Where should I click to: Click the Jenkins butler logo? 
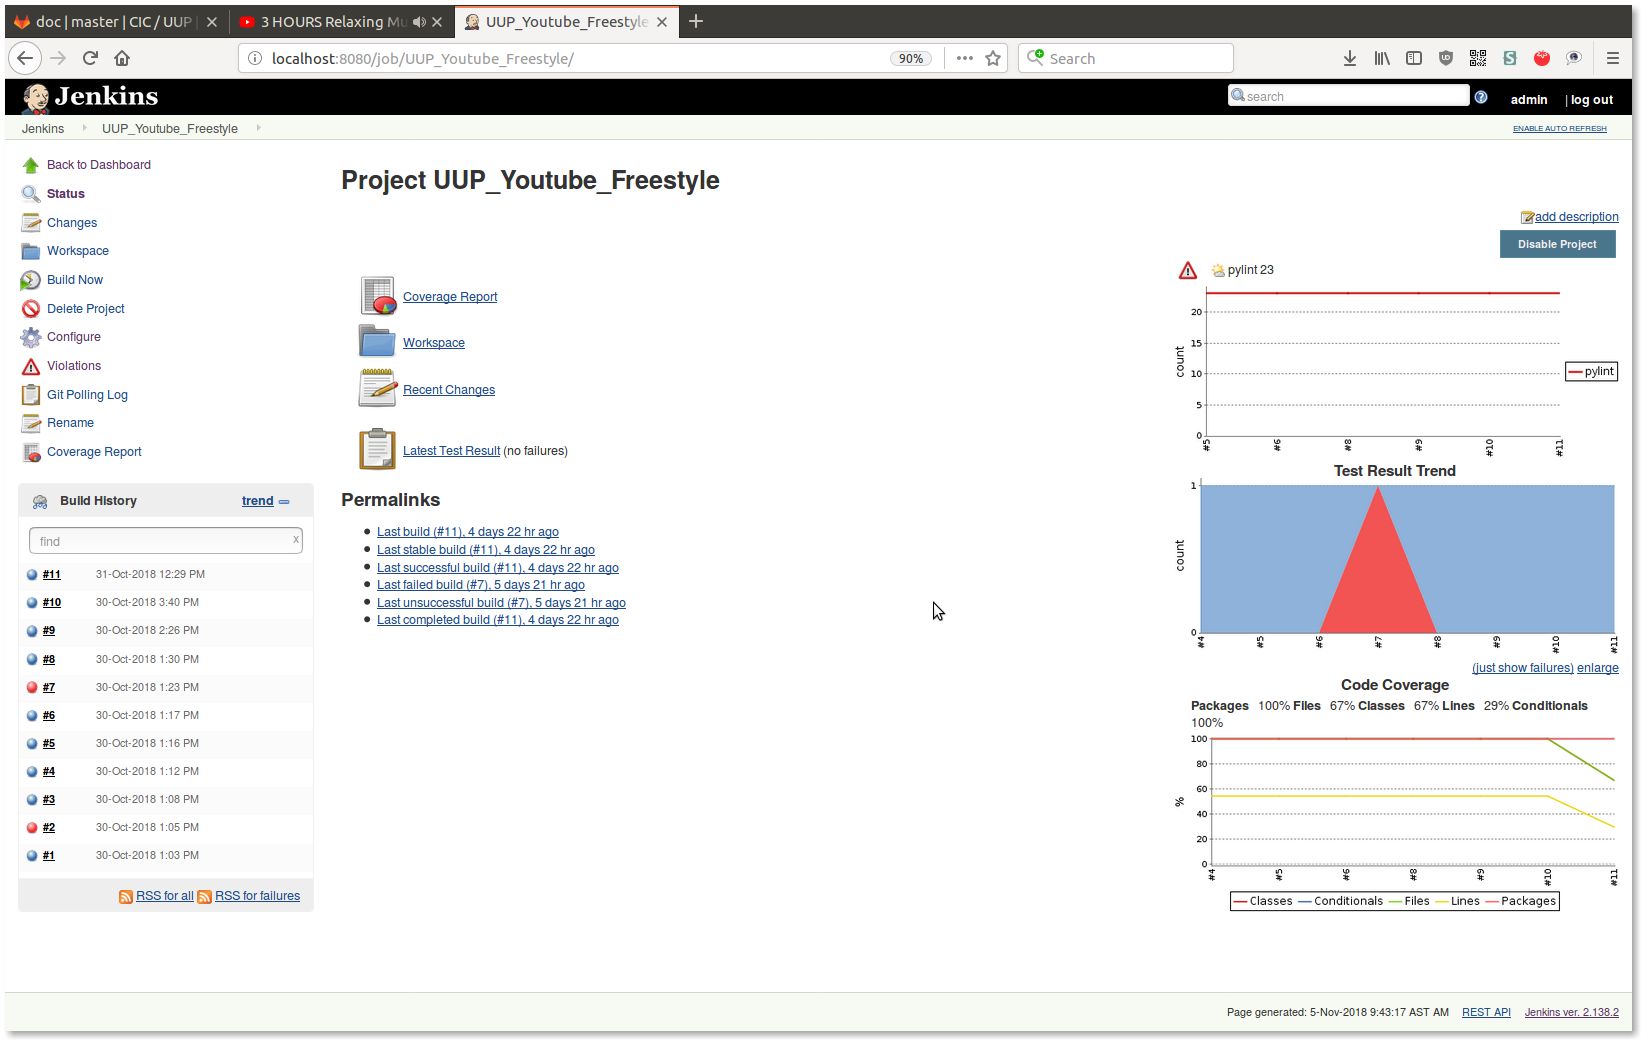[36, 98]
